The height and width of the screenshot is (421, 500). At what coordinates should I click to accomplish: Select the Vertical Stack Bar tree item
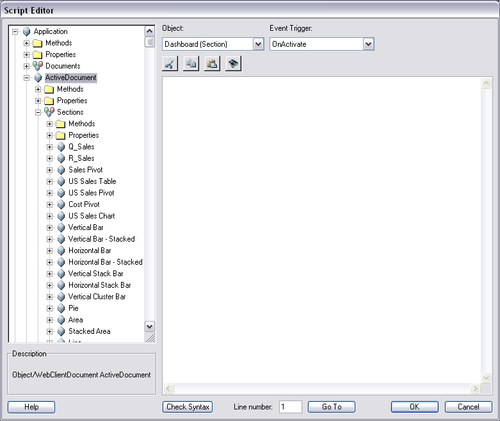point(96,274)
